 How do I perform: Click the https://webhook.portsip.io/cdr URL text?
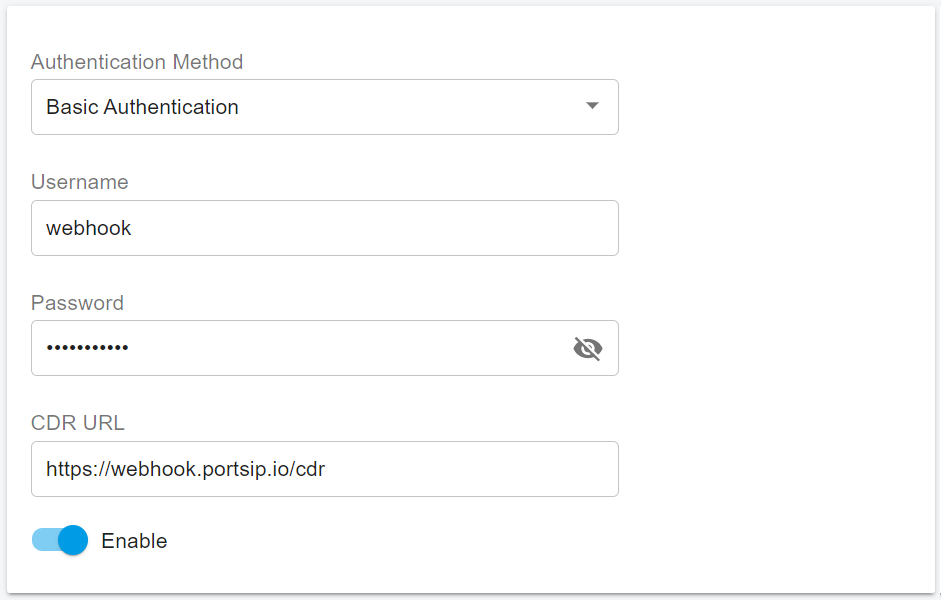[186, 469]
